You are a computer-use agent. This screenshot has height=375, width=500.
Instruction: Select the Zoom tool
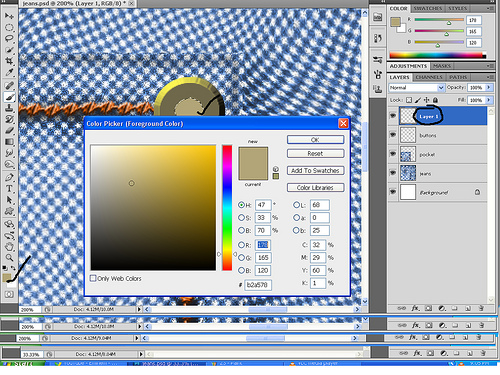pyautogui.click(x=9, y=258)
